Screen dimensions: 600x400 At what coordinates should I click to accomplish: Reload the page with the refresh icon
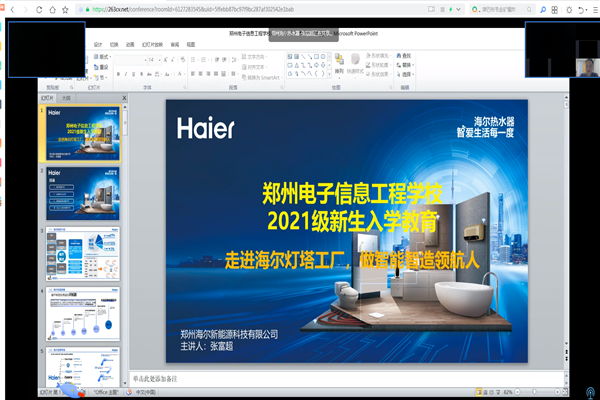(39, 8)
